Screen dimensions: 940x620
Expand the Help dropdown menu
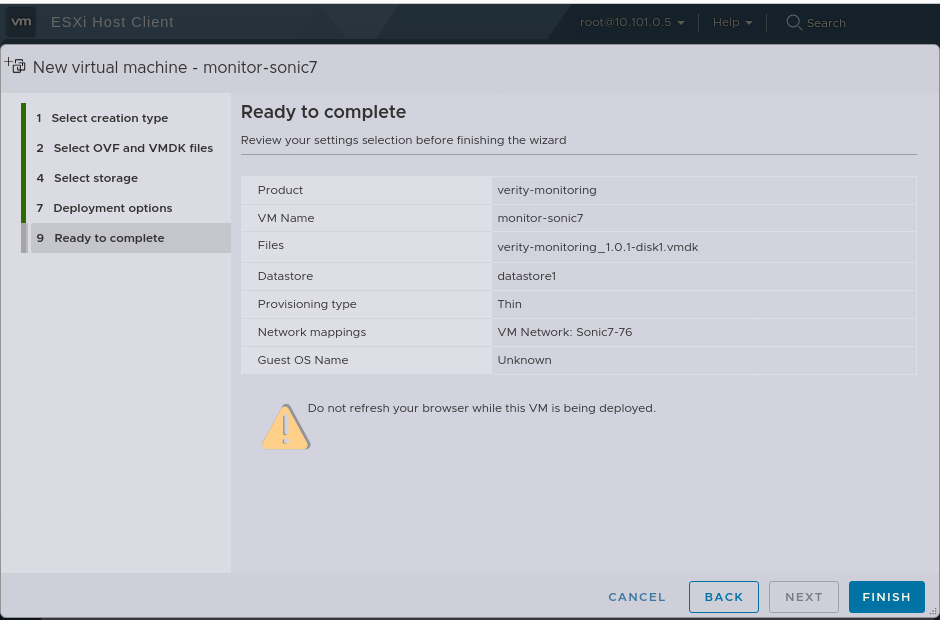tap(732, 22)
